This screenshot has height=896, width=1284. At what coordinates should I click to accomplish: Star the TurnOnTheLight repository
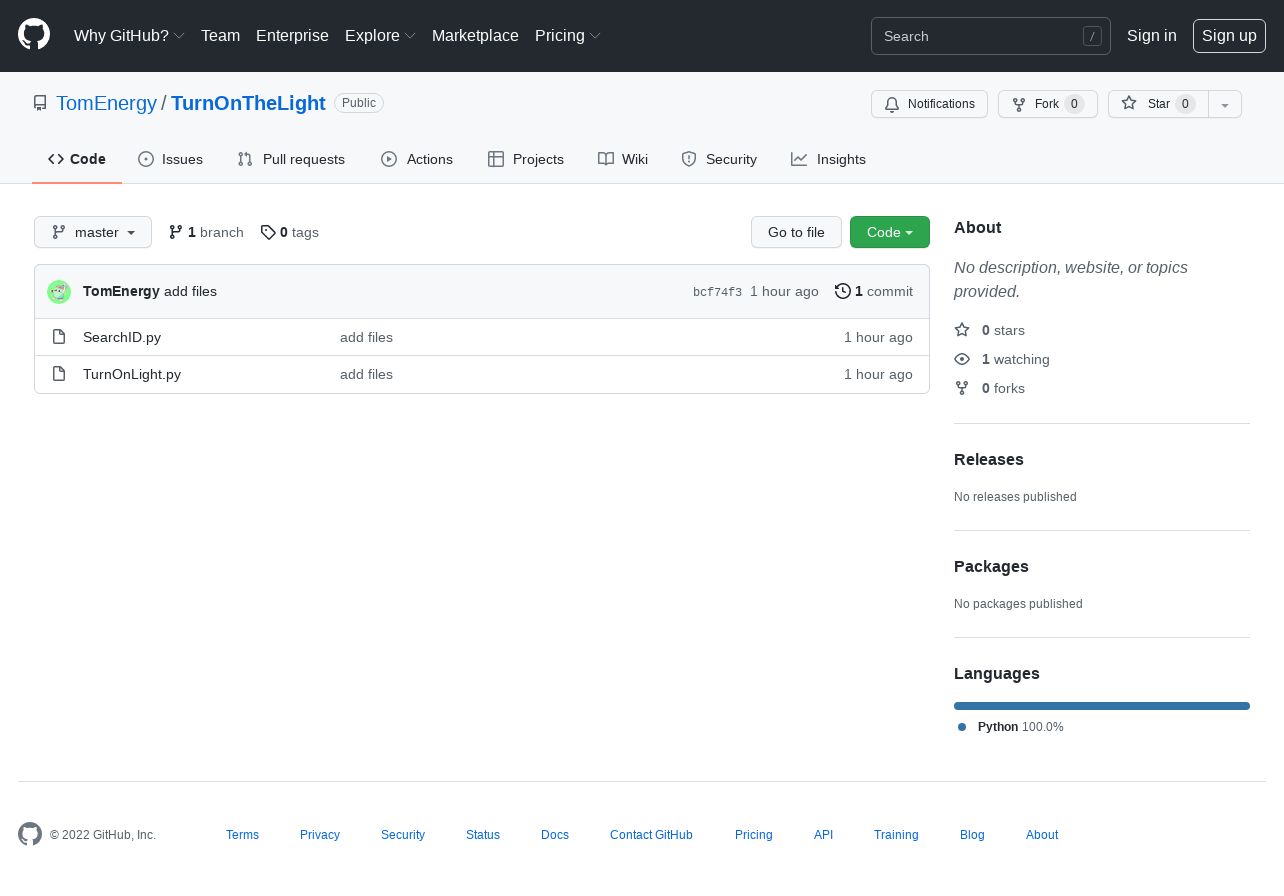tap(1158, 104)
